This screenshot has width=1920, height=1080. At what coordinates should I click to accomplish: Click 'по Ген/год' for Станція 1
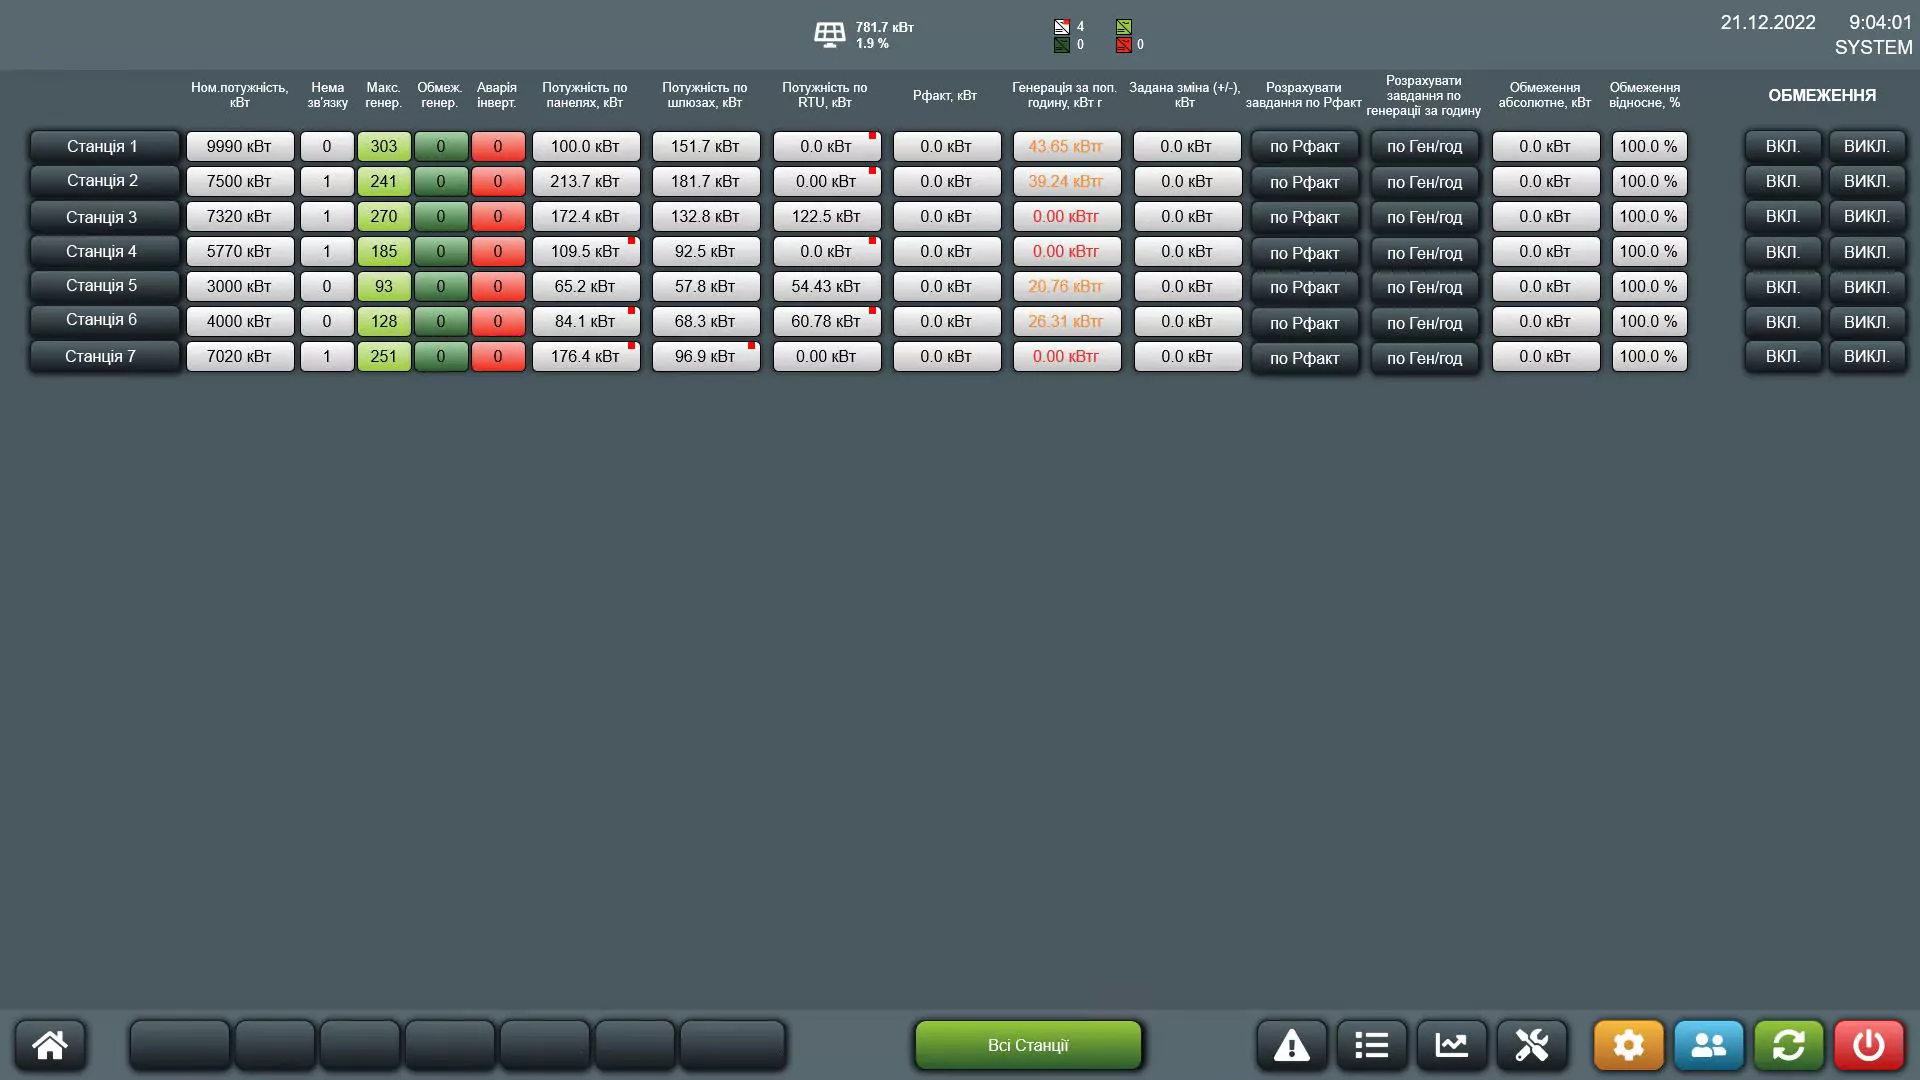1425,146
